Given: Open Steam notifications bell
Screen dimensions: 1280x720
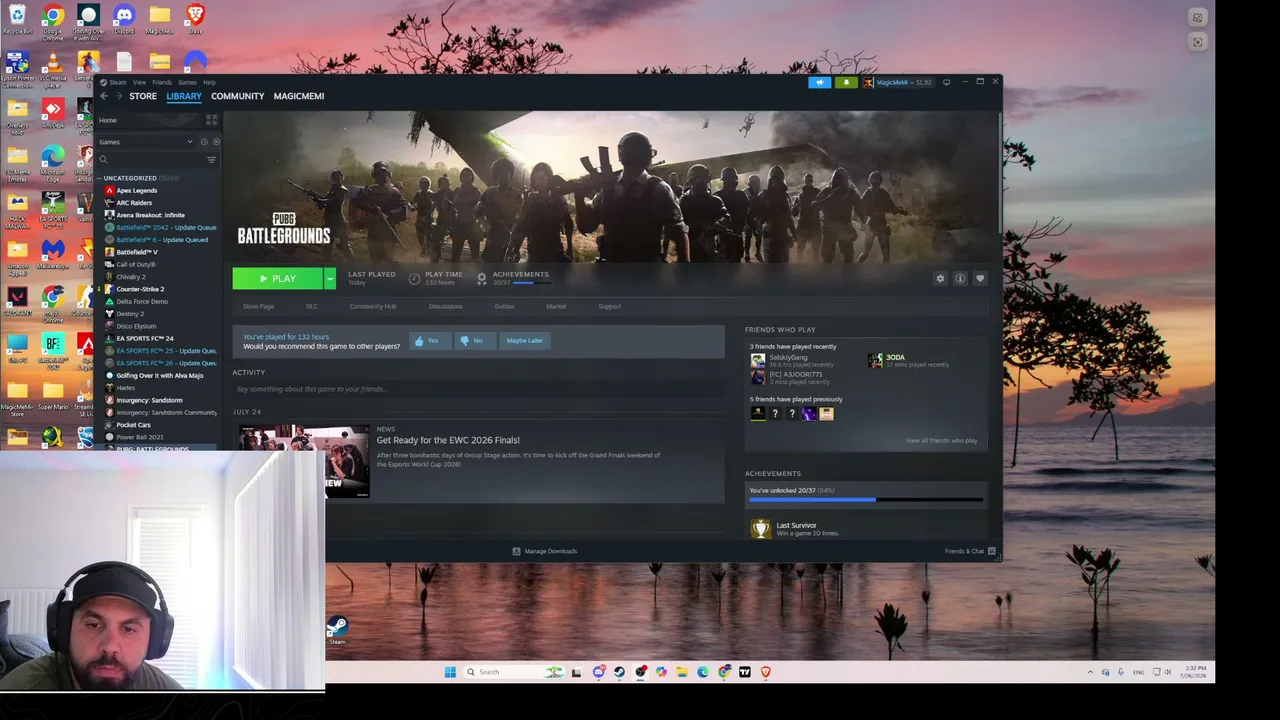Looking at the screenshot, I should 846,82.
